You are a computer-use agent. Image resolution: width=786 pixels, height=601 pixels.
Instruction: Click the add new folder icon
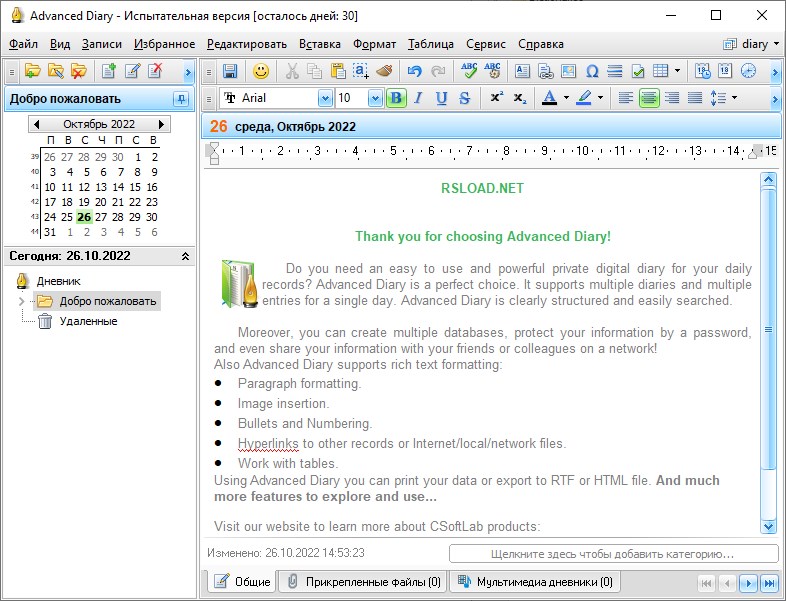[33, 71]
